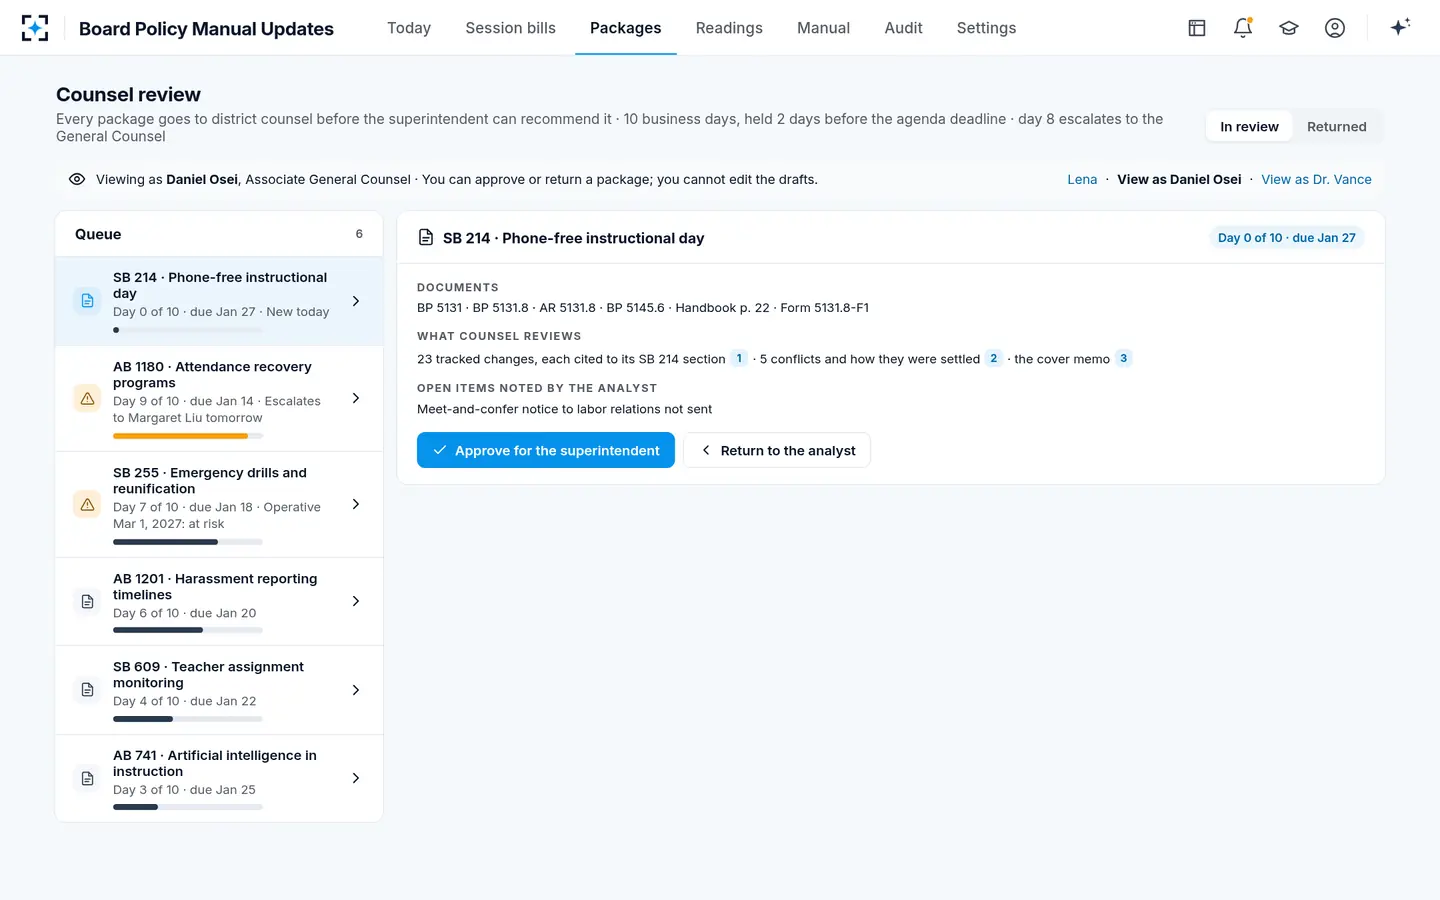Switch to In review toggle

click(1249, 127)
